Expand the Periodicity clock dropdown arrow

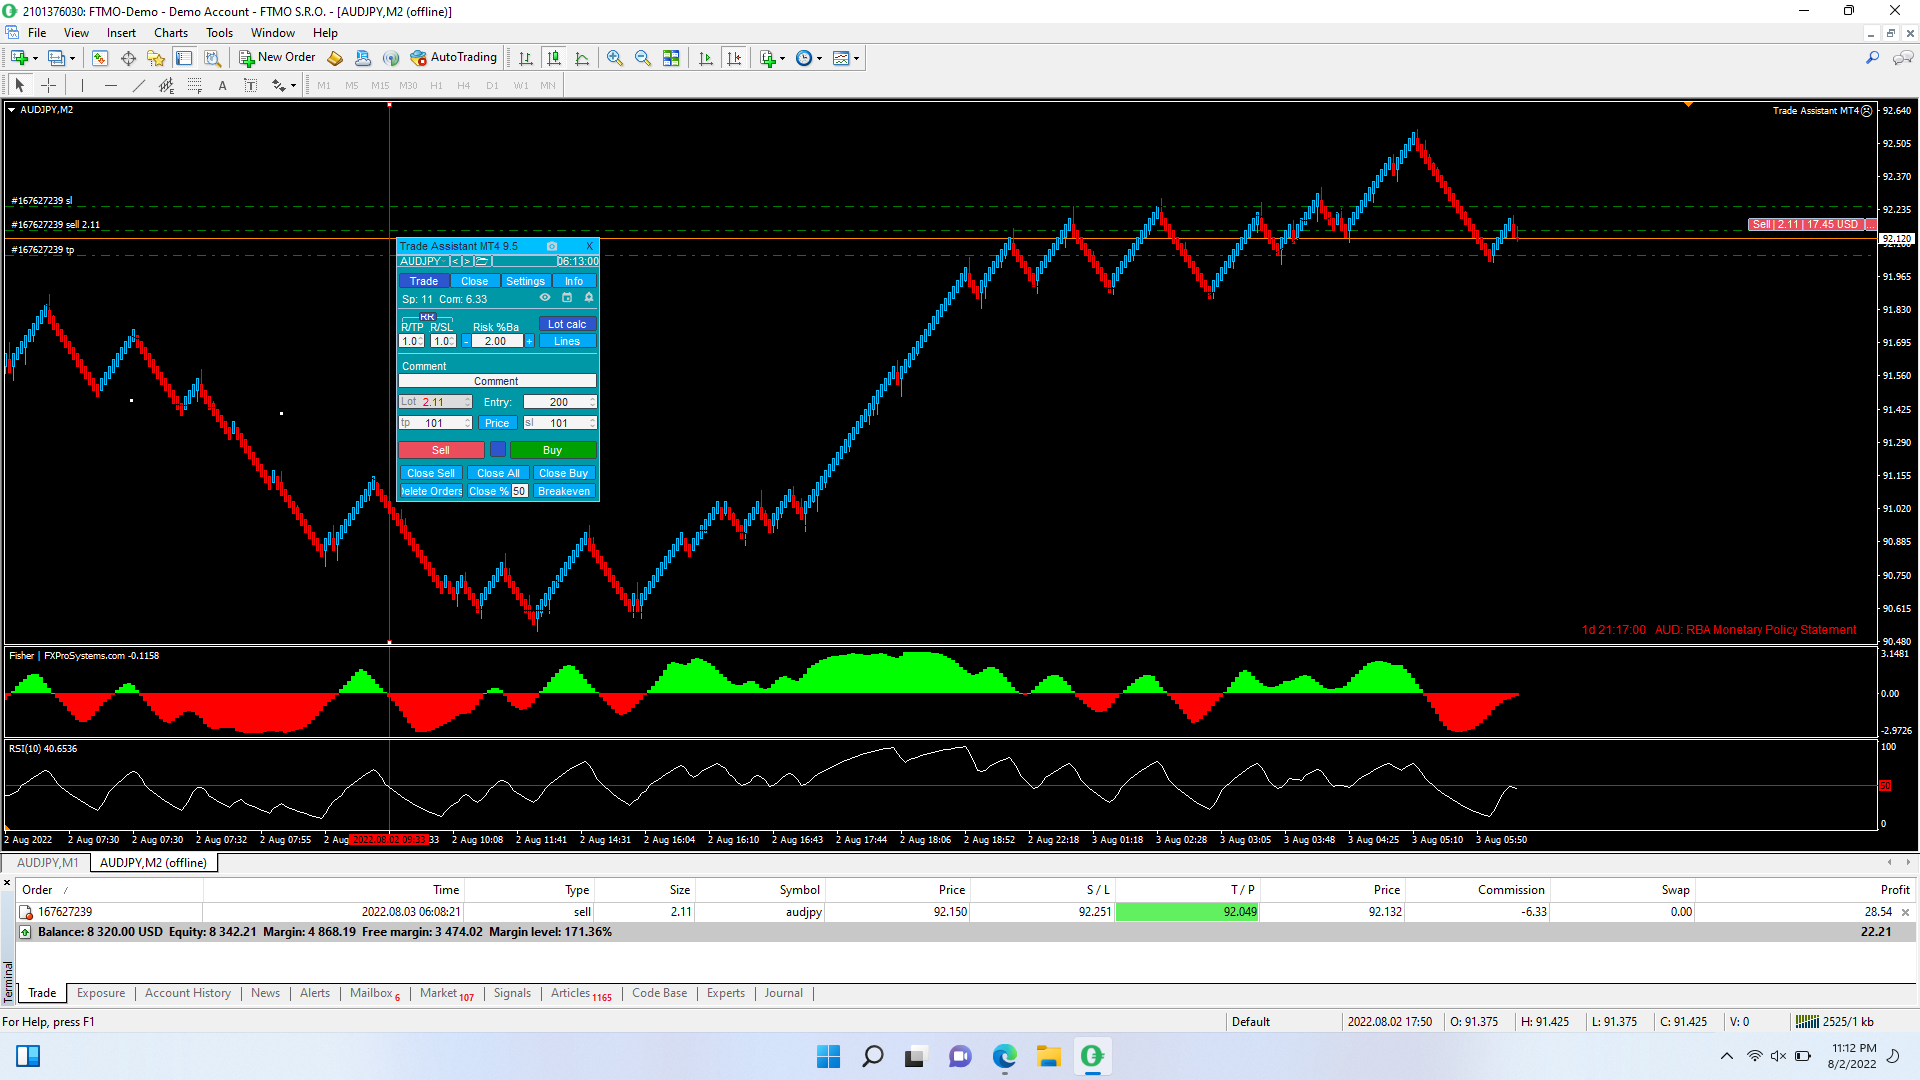click(x=820, y=58)
